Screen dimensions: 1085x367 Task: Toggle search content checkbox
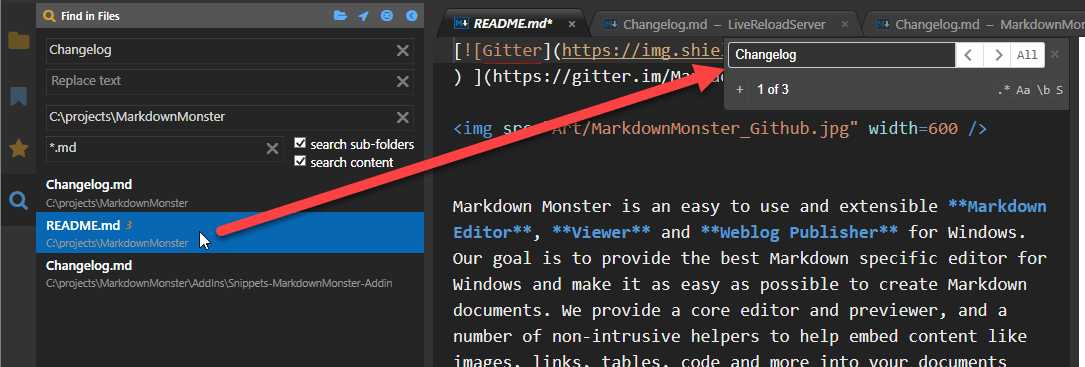coord(300,161)
